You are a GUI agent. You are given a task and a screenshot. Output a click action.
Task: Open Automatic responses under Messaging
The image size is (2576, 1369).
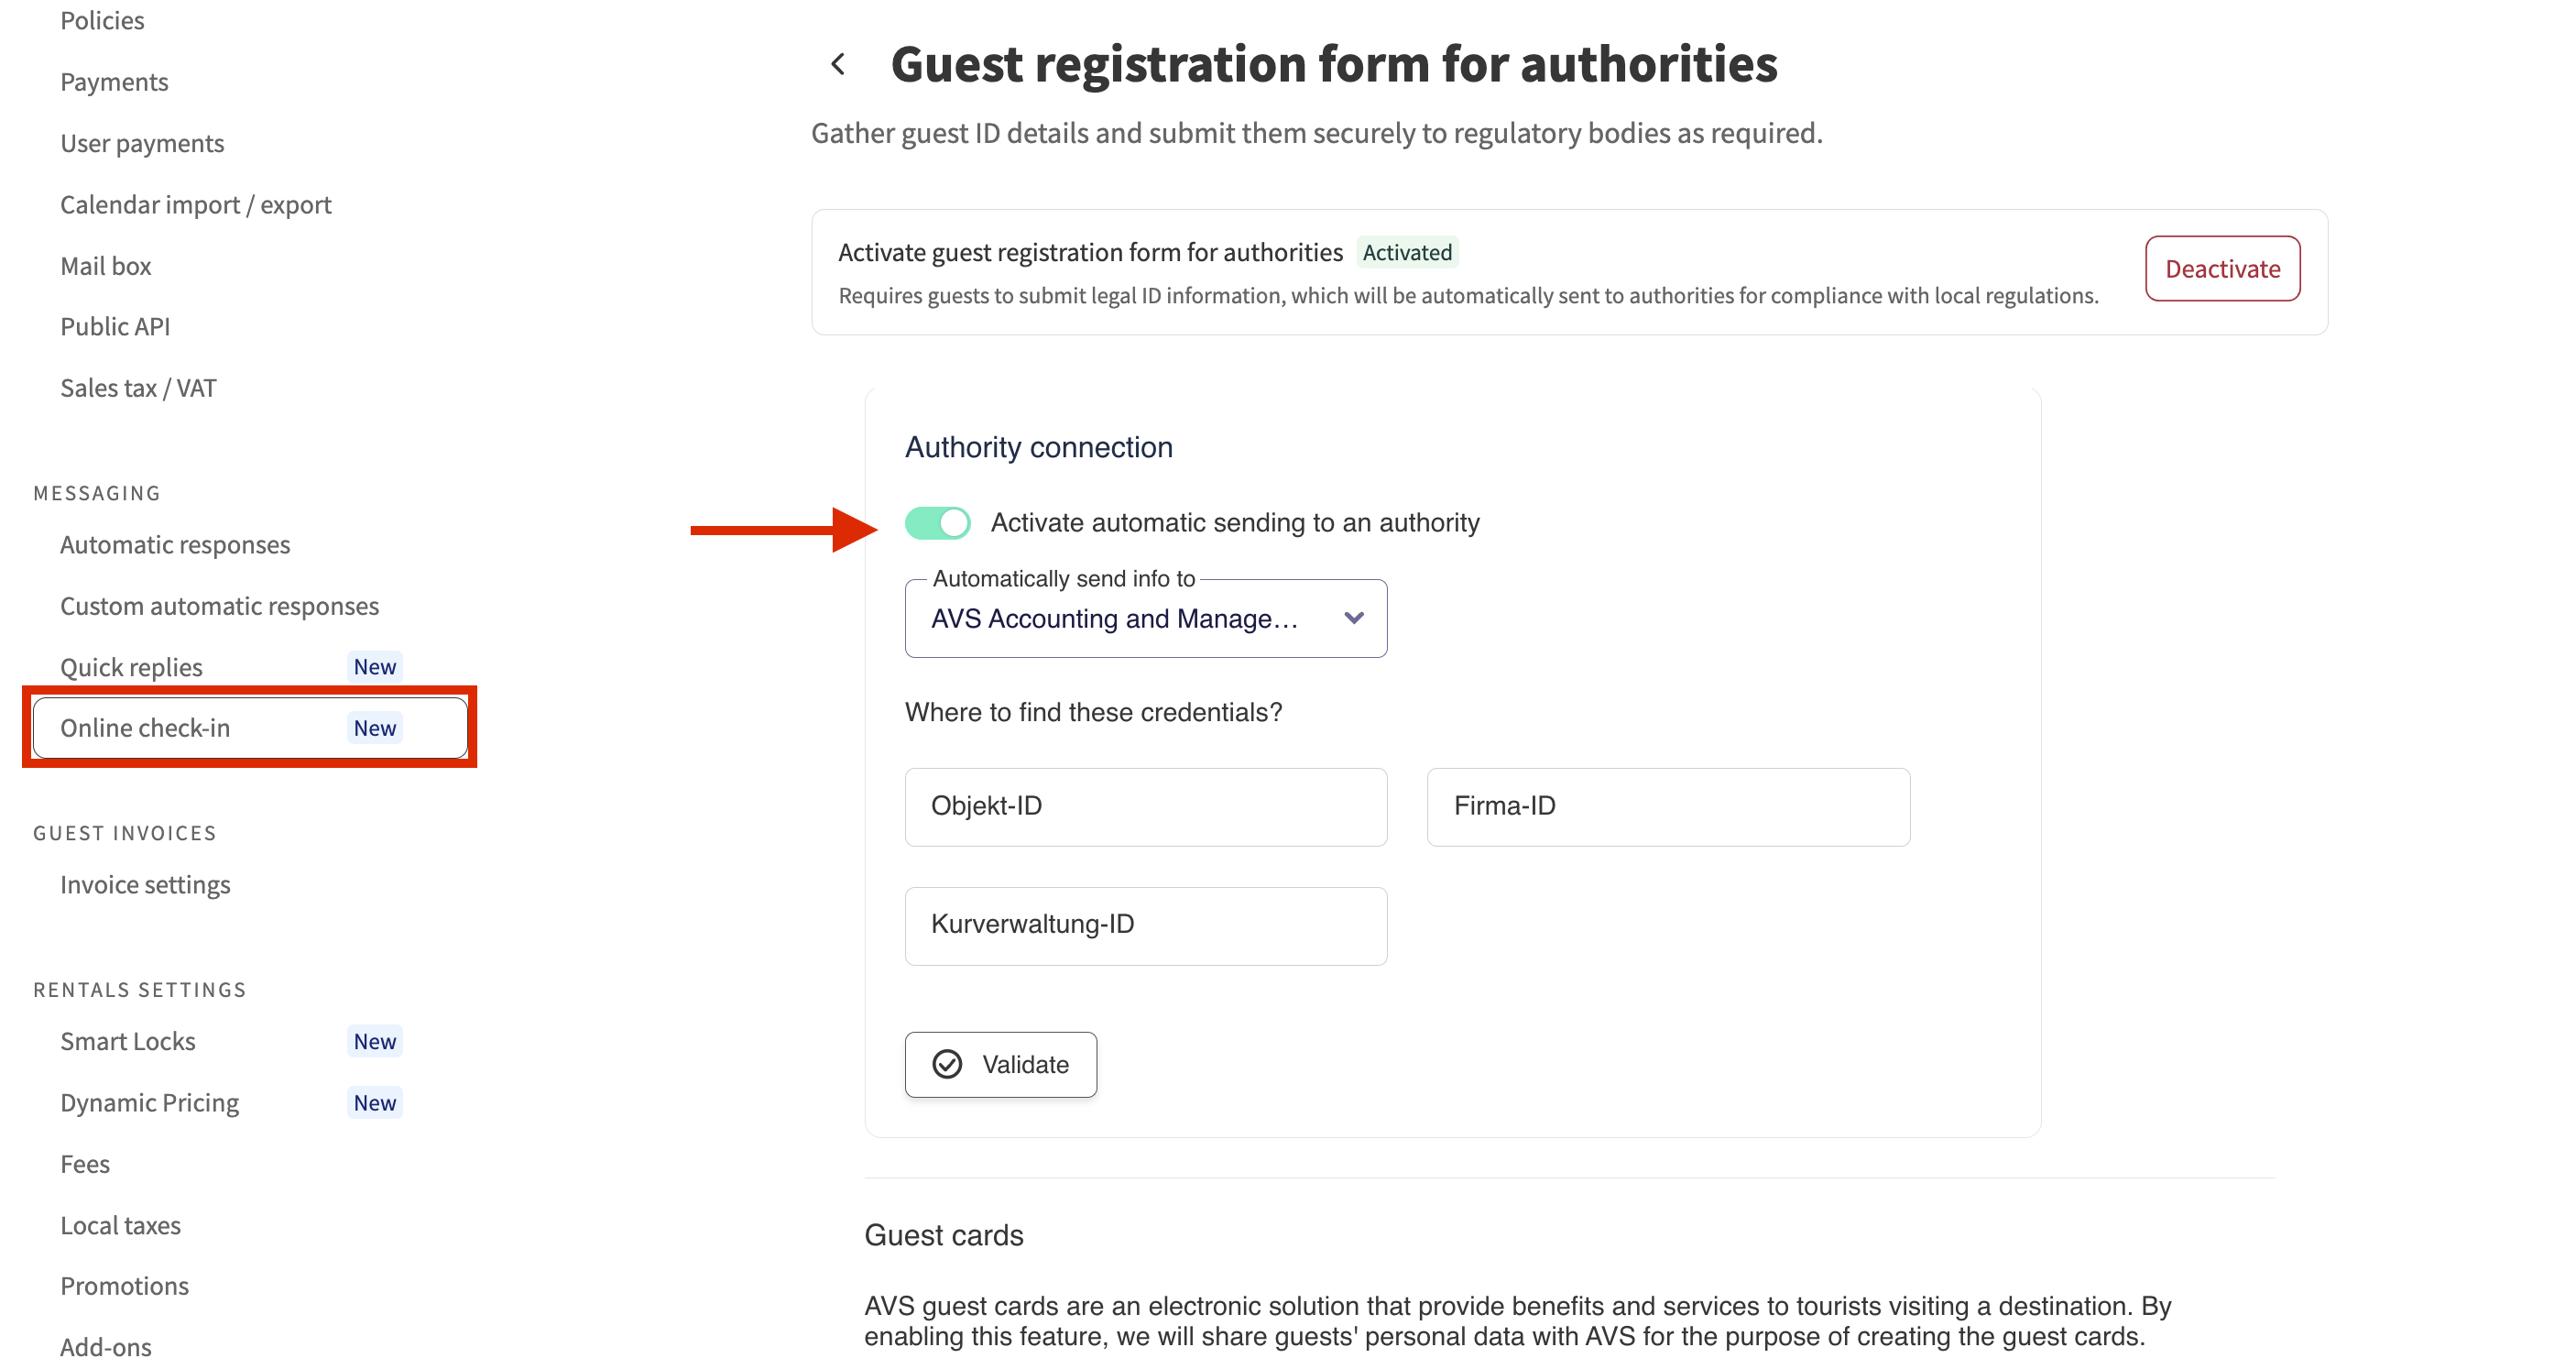pos(176,545)
